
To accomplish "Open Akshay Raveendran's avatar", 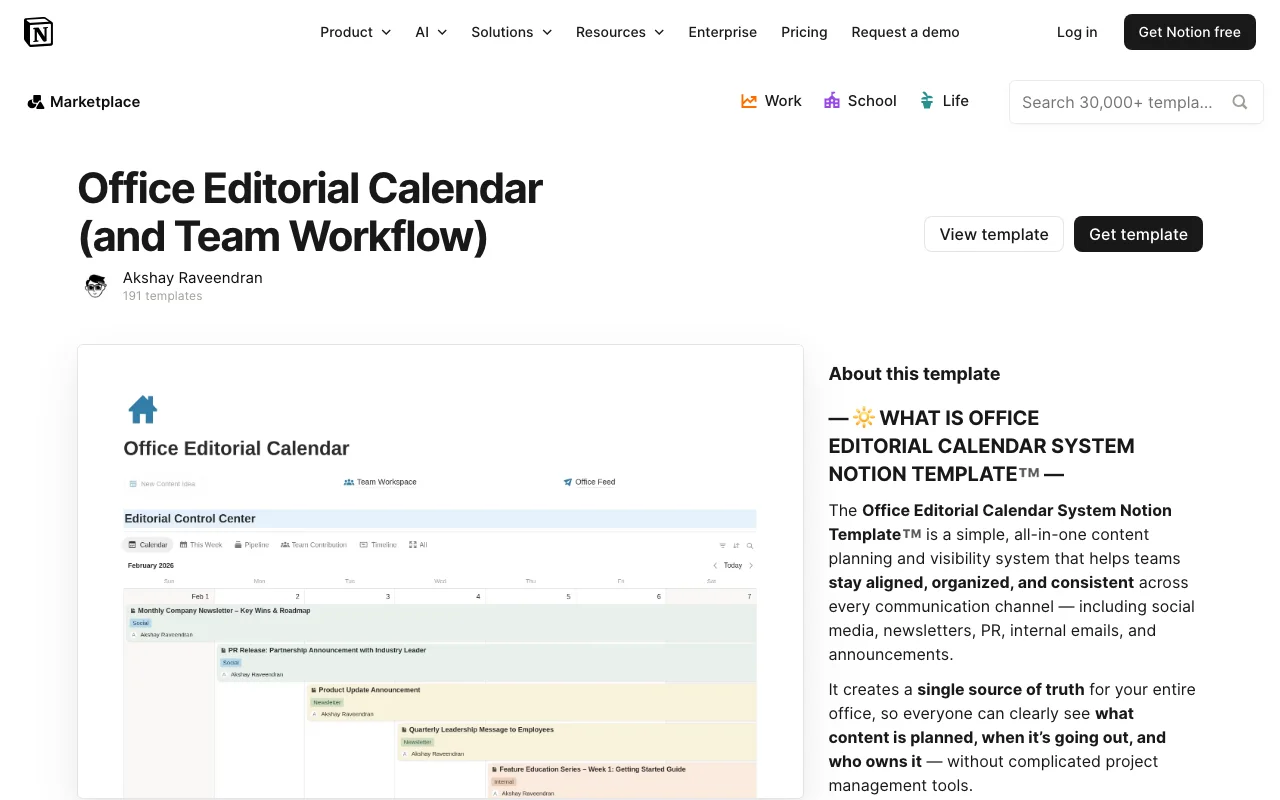I will click(96, 286).
